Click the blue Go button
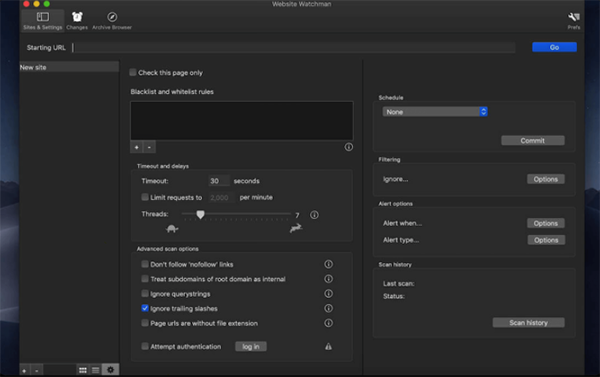The image size is (600, 377). (x=554, y=47)
